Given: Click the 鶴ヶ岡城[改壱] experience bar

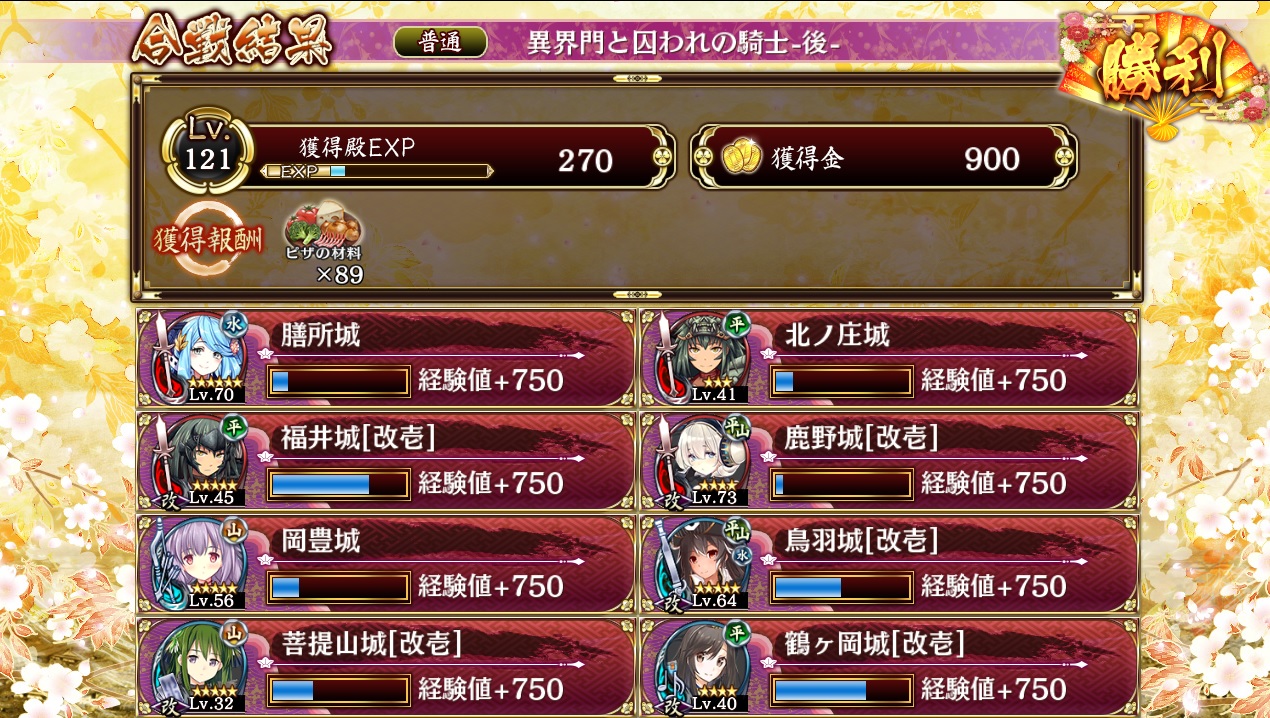Looking at the screenshot, I should (x=842, y=690).
